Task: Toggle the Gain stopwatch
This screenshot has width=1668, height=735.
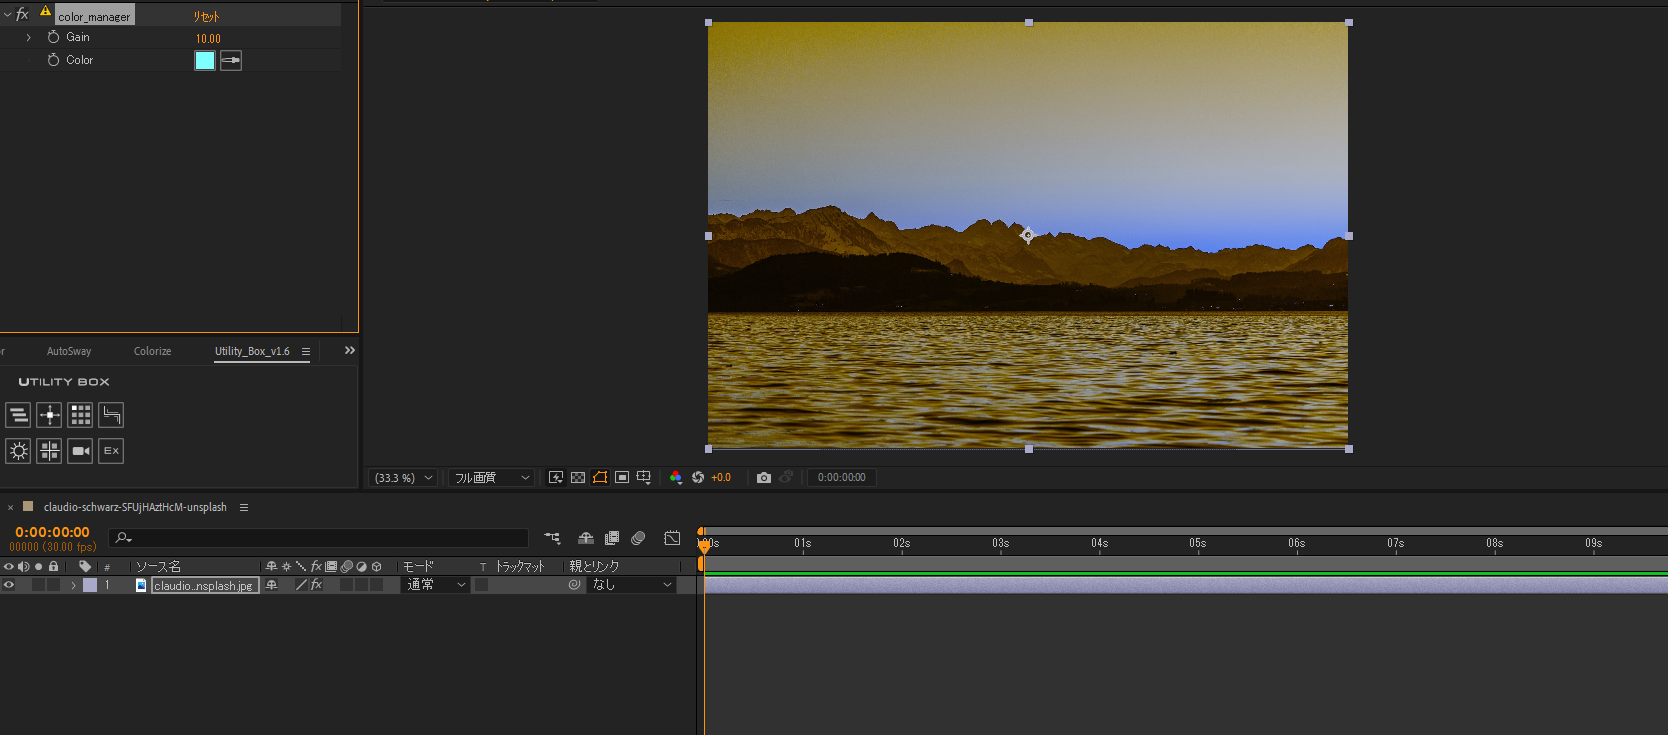Action: click(53, 37)
